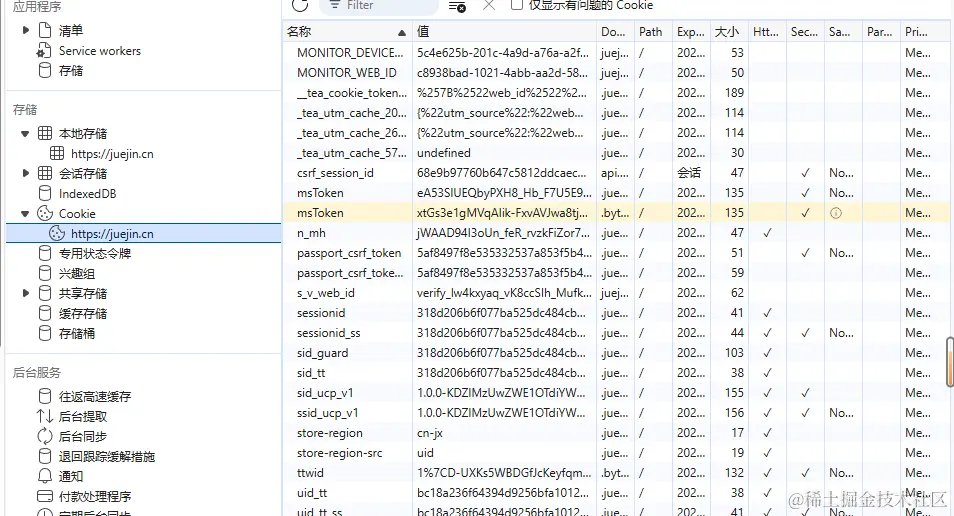Click the 付款处理程序 card icon
Image resolution: width=954 pixels, height=516 pixels.
click(44, 496)
